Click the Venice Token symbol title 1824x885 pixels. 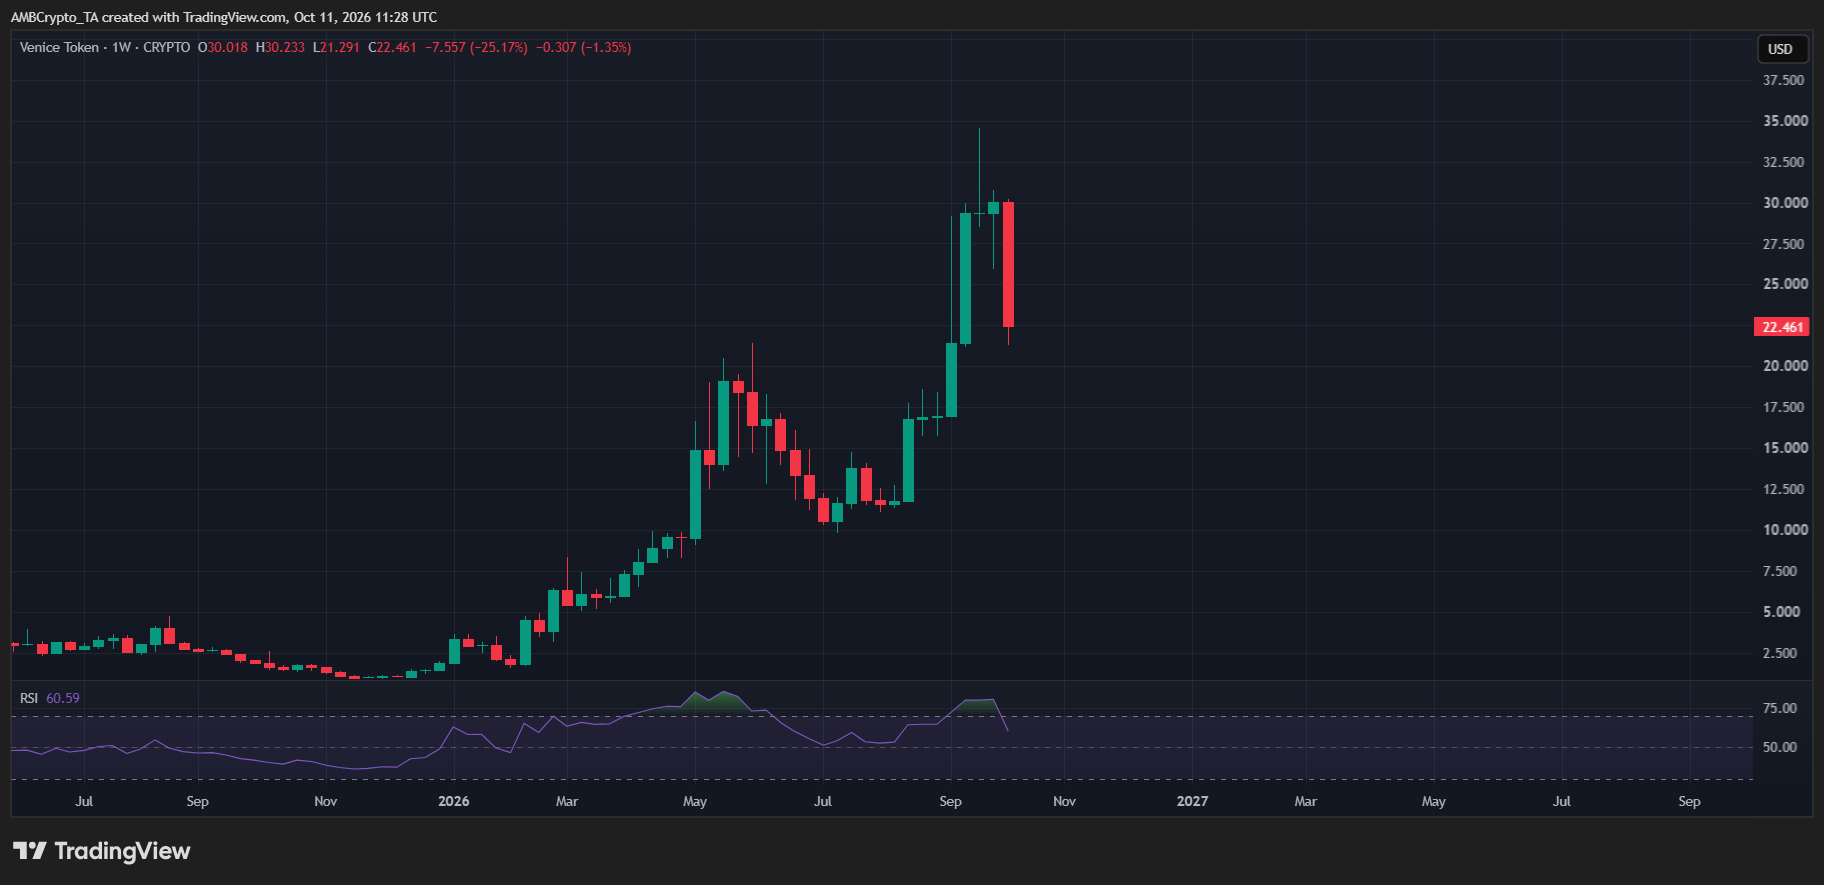[x=59, y=47]
